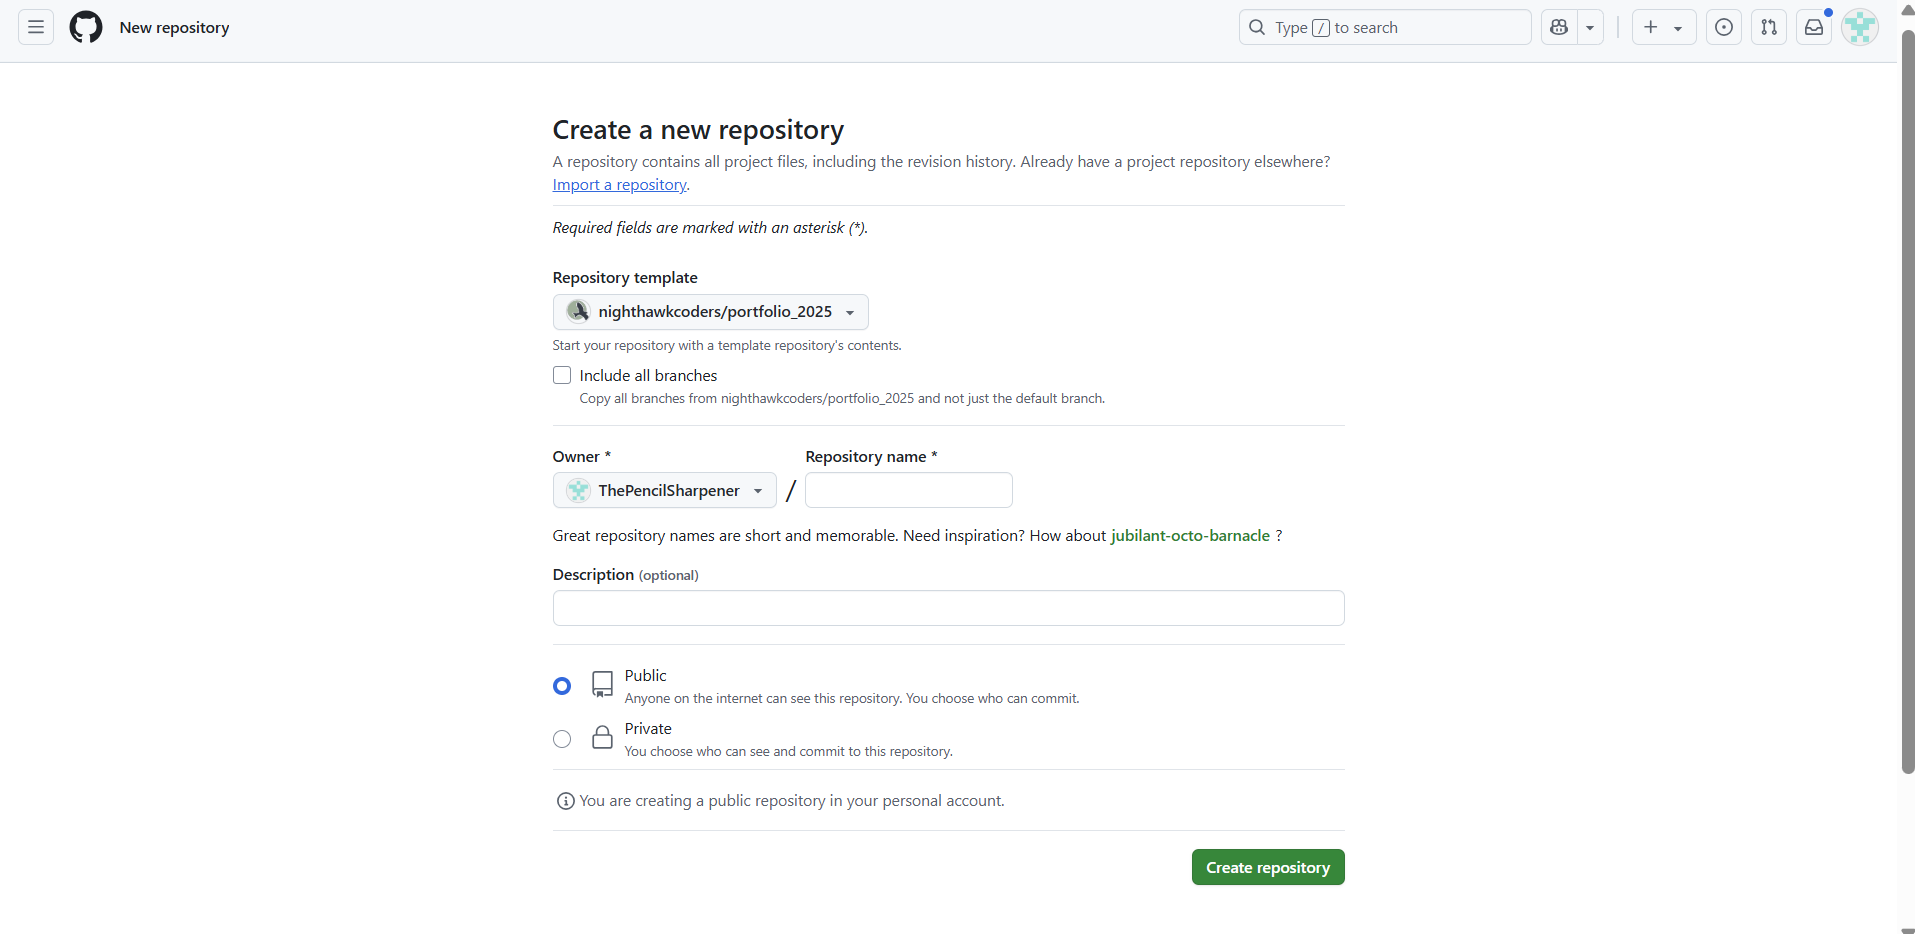This screenshot has height=934, width=1915.
Task: Open the repository template selector
Action: coord(710,311)
